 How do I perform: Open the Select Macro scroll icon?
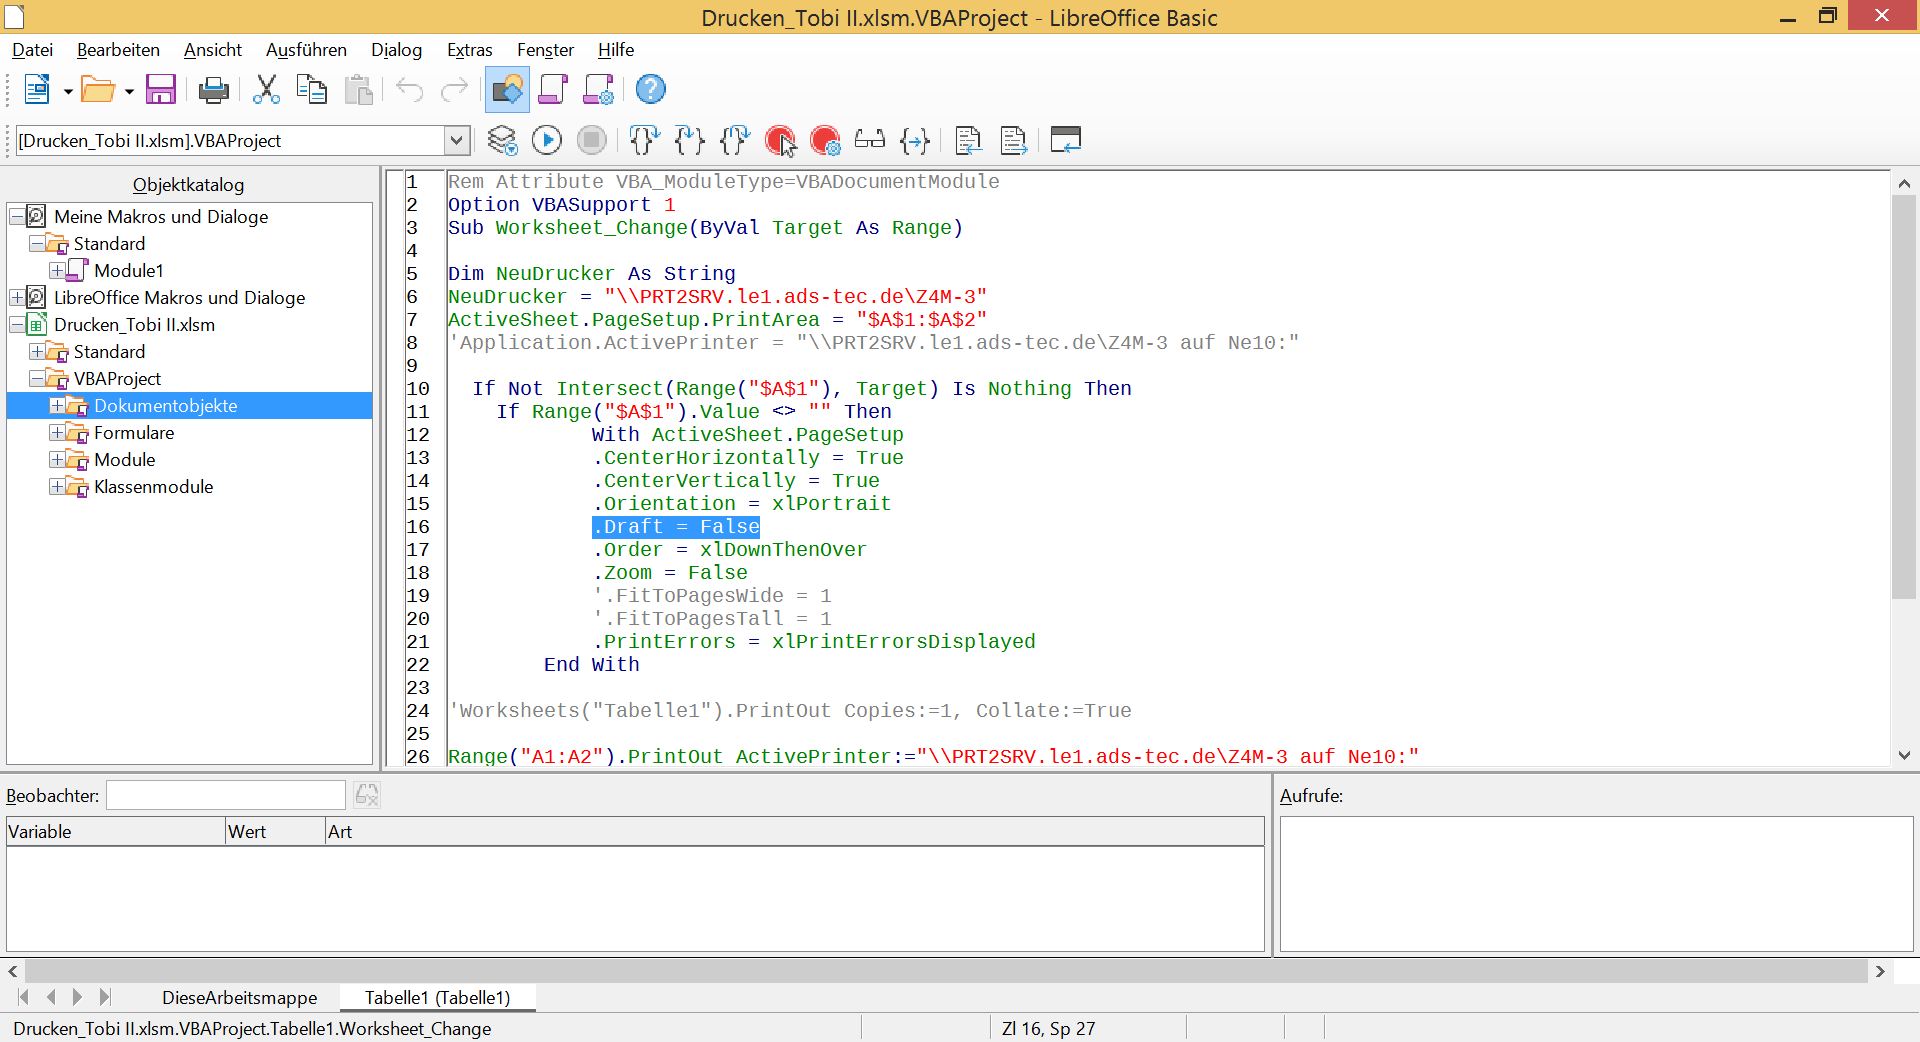coord(553,90)
